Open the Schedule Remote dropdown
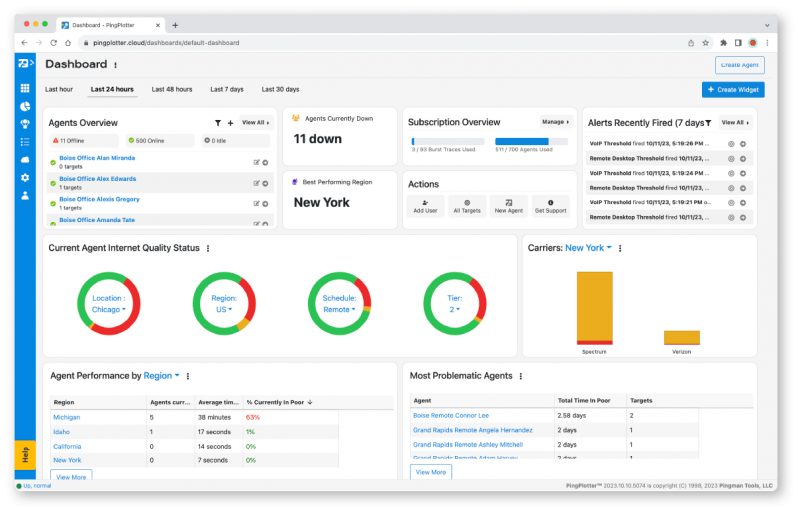Image resolution: width=800 pixels, height=513 pixels. click(339, 304)
